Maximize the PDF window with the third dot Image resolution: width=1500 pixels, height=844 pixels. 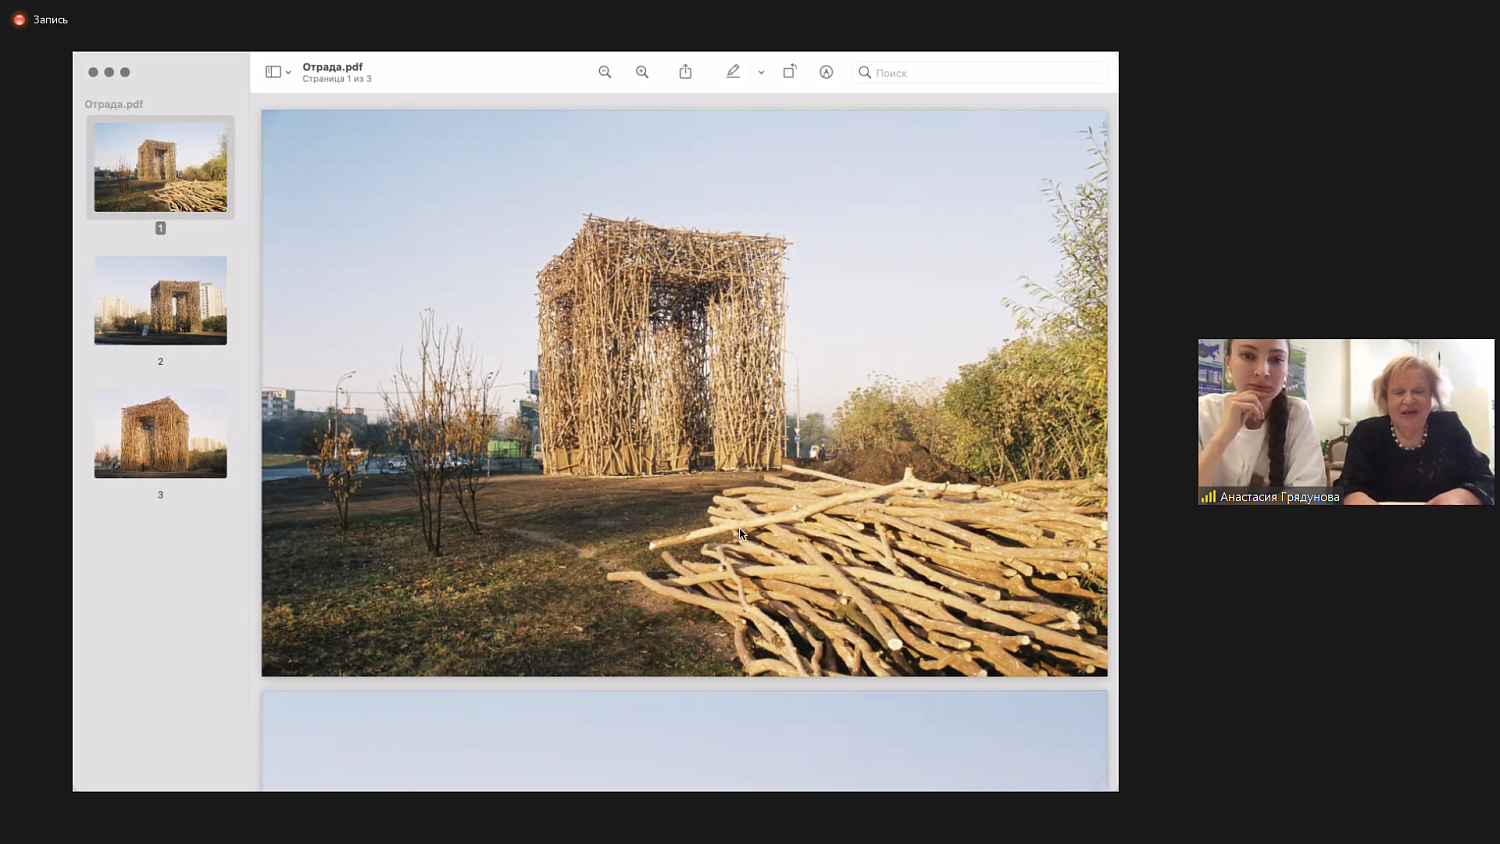click(125, 72)
